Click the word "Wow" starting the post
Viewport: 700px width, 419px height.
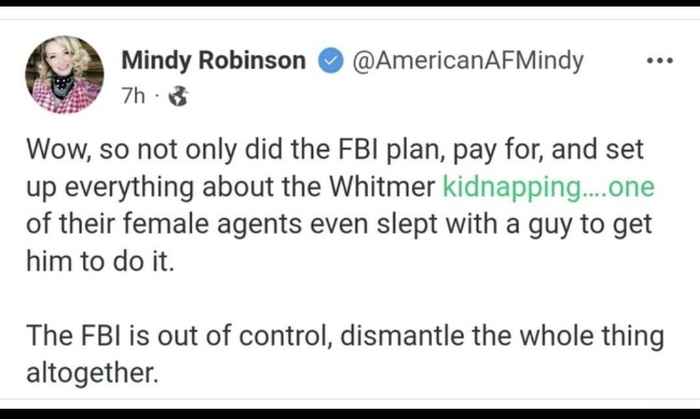pyautogui.click(x=51, y=152)
